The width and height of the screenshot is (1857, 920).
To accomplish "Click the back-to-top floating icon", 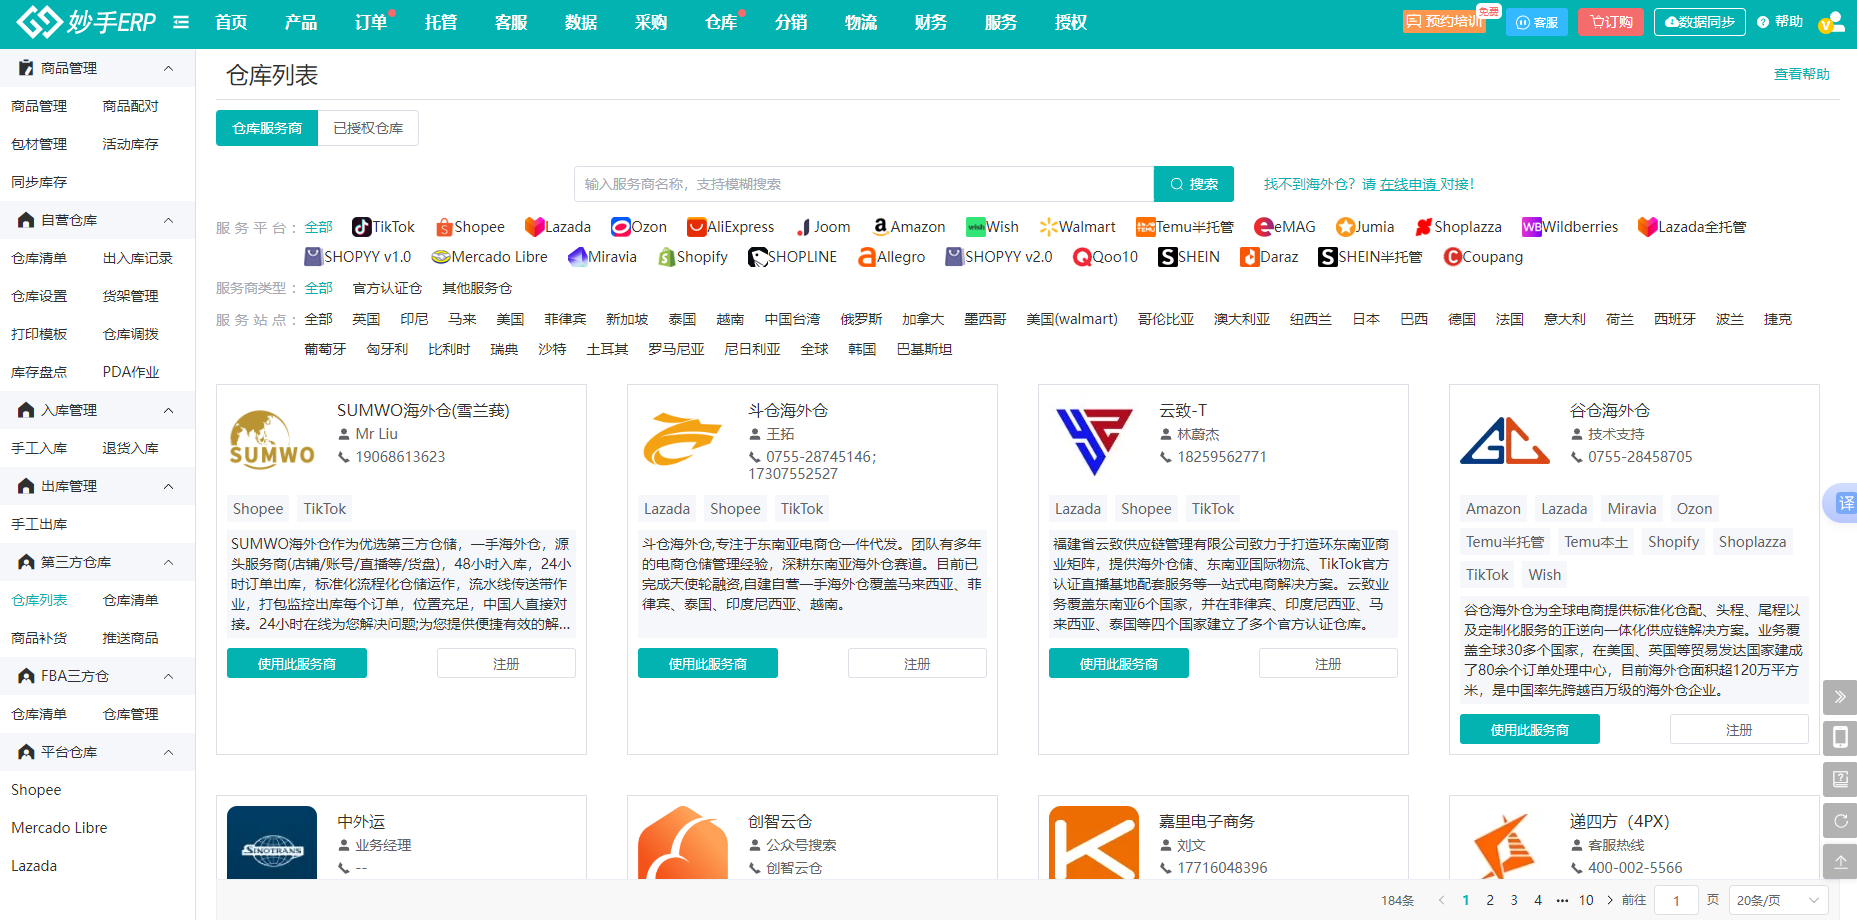I will [x=1840, y=861].
